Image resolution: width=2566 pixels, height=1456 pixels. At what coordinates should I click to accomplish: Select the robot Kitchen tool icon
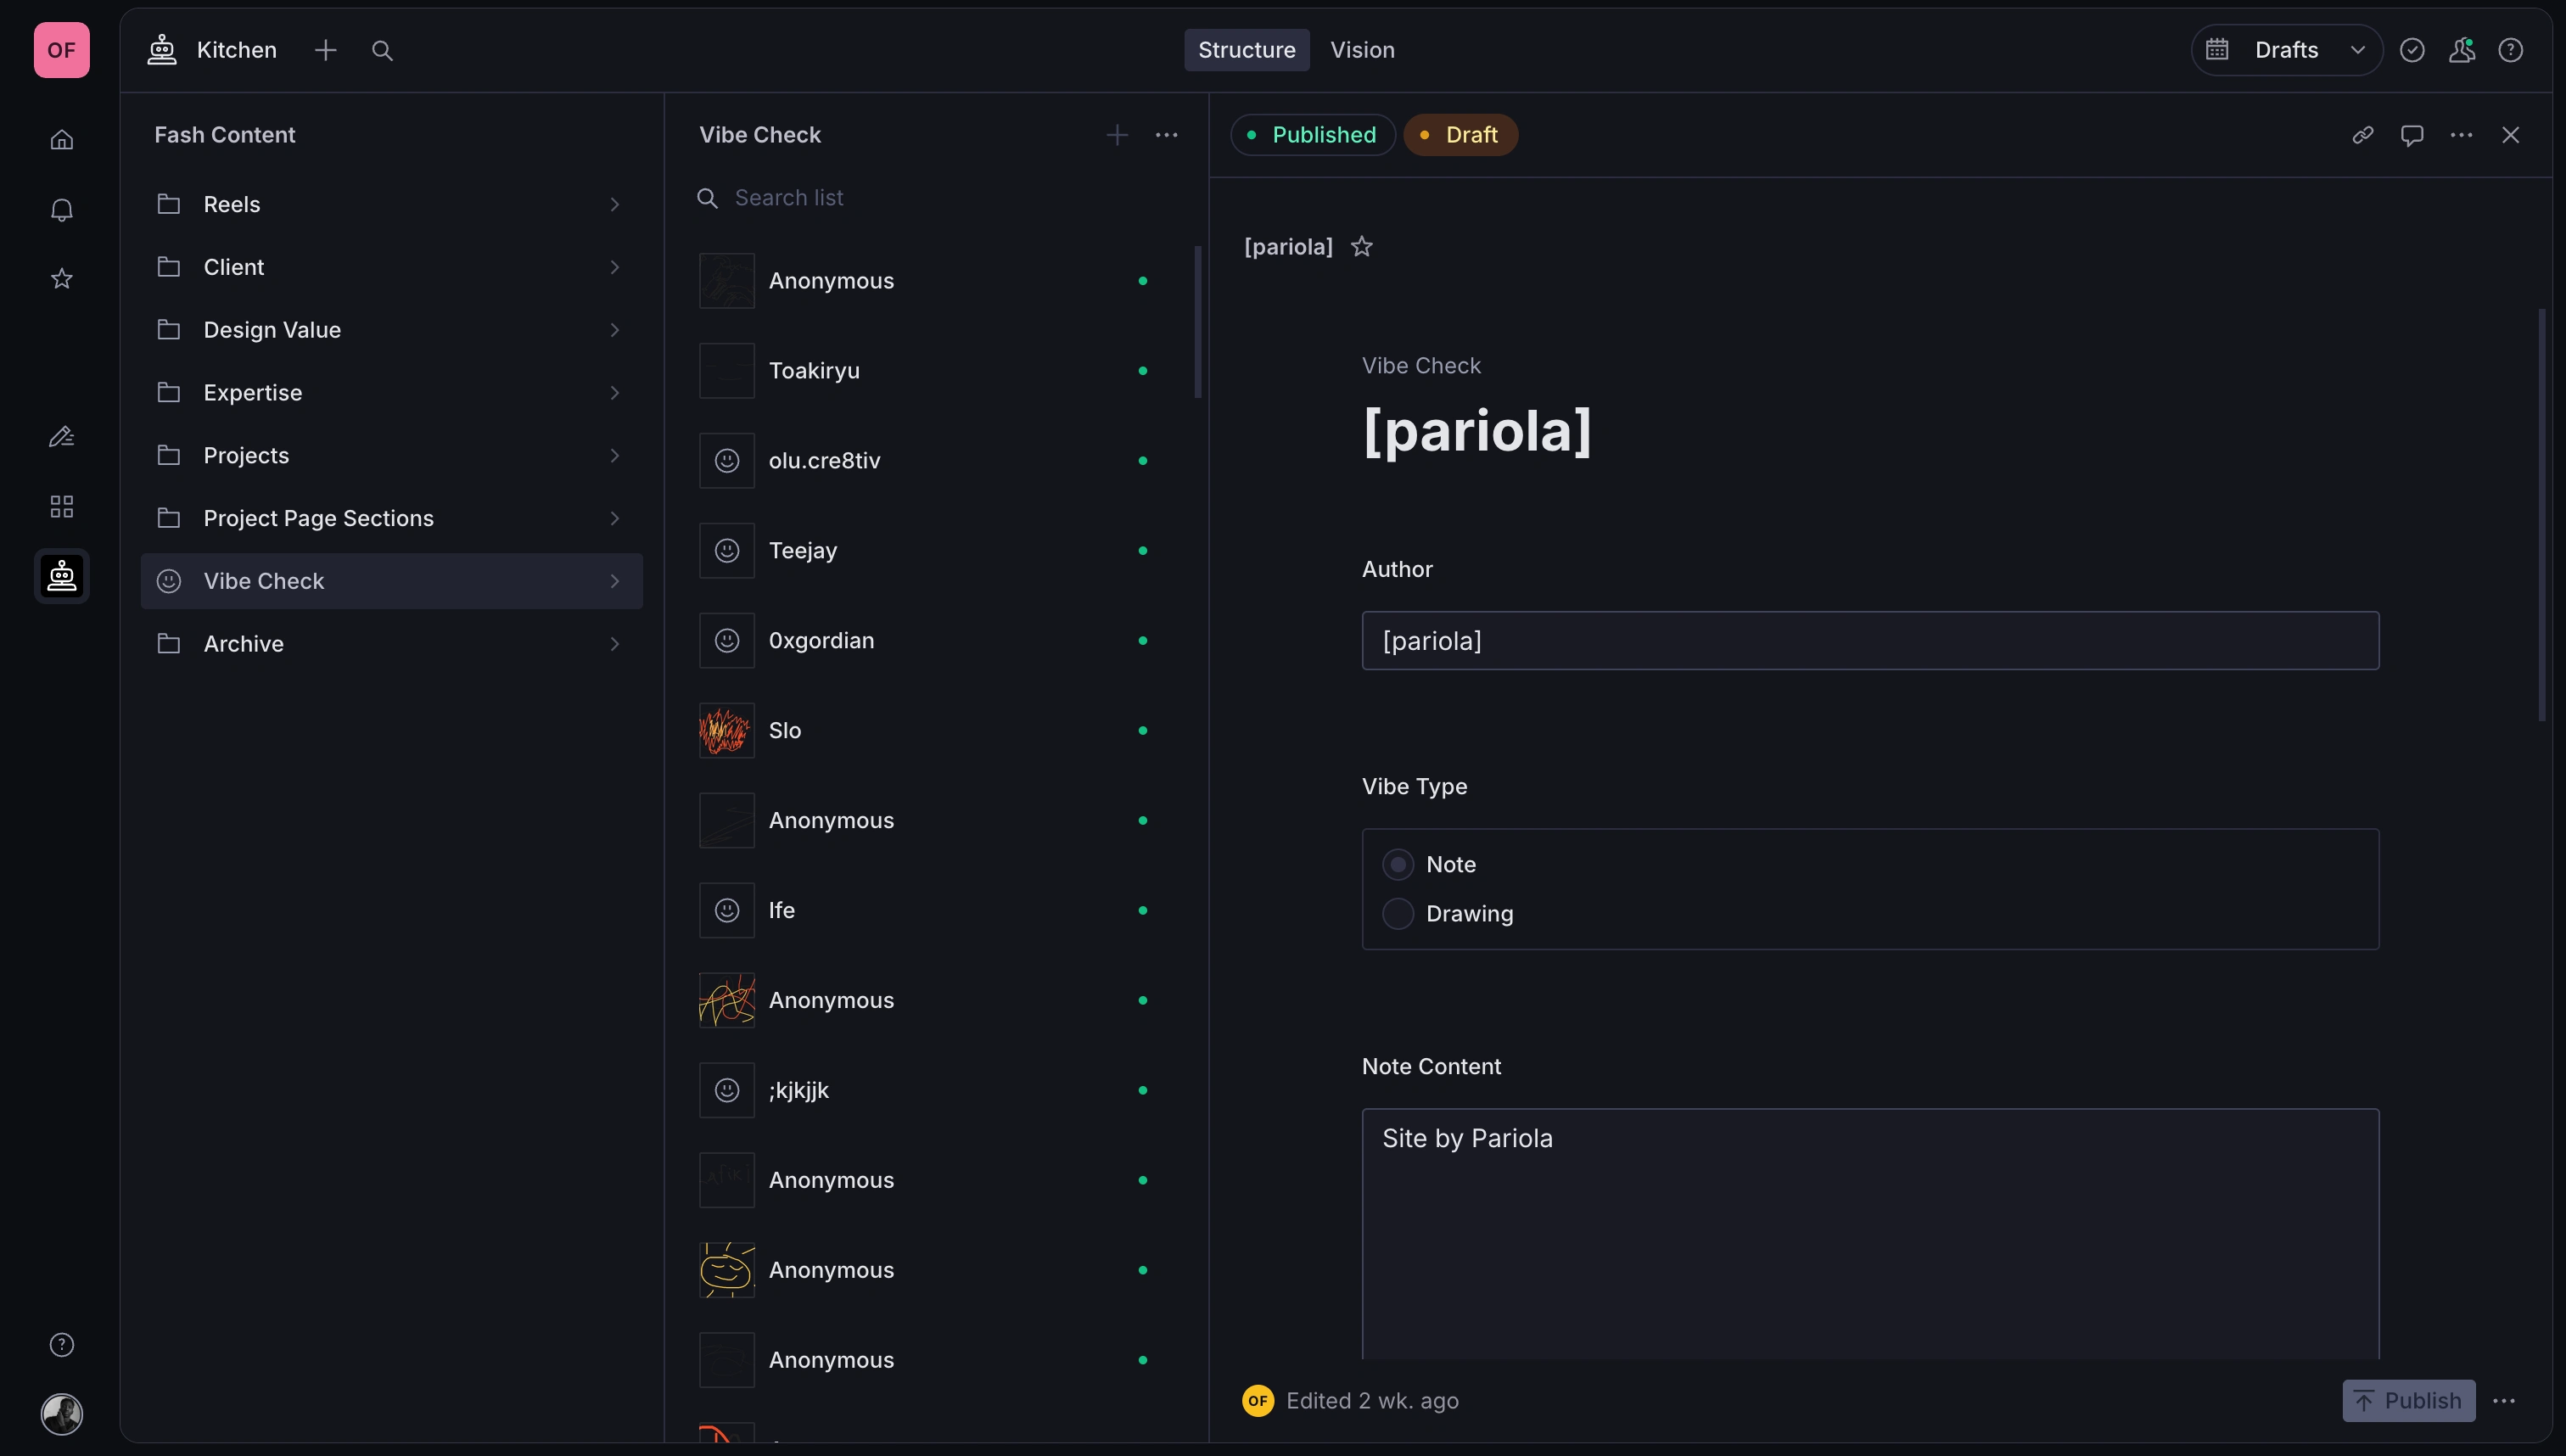pyautogui.click(x=61, y=576)
